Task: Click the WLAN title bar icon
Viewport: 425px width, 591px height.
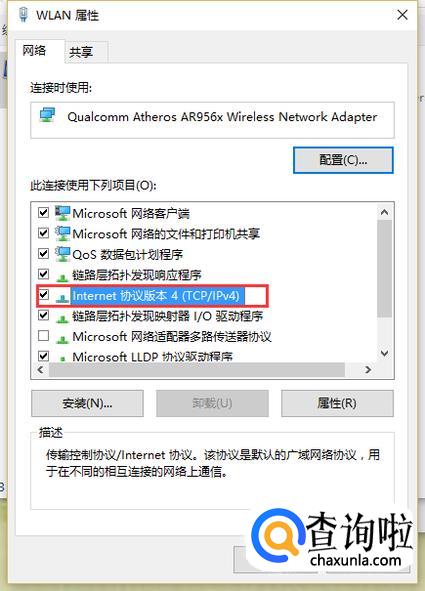Action: click(x=23, y=15)
